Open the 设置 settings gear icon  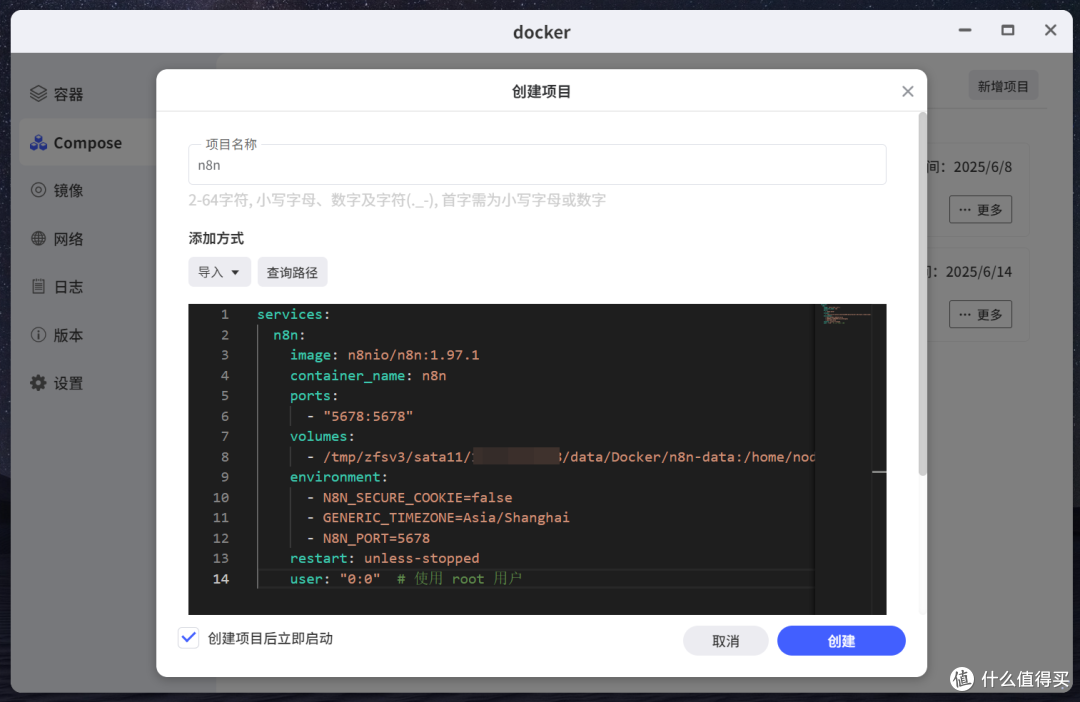point(39,383)
